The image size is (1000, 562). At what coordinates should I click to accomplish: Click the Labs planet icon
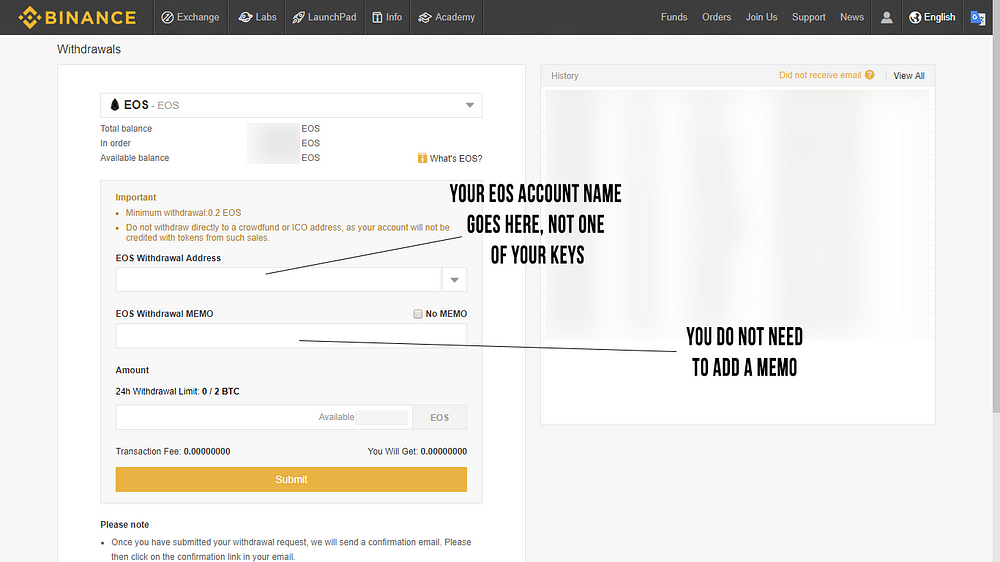pyautogui.click(x=246, y=17)
